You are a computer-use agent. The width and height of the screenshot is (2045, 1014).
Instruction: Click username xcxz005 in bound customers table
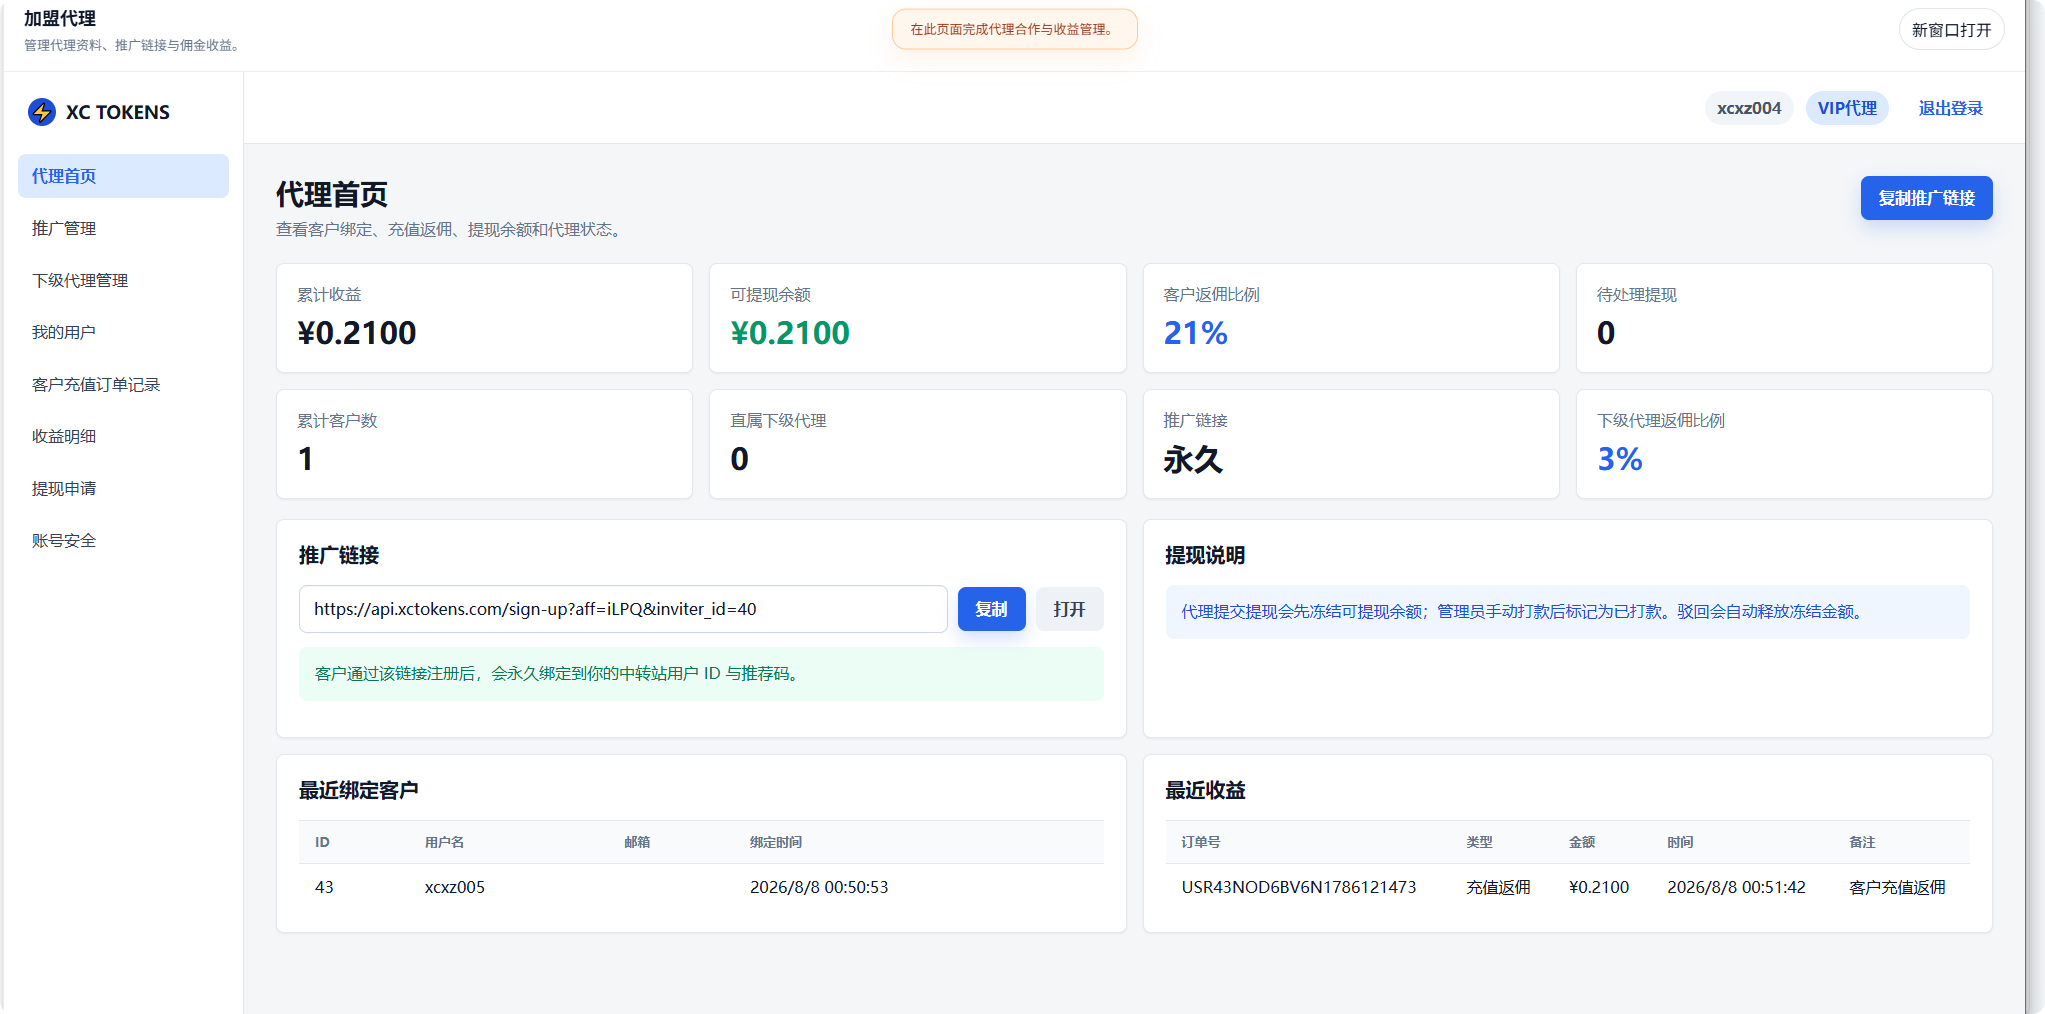pos(455,887)
